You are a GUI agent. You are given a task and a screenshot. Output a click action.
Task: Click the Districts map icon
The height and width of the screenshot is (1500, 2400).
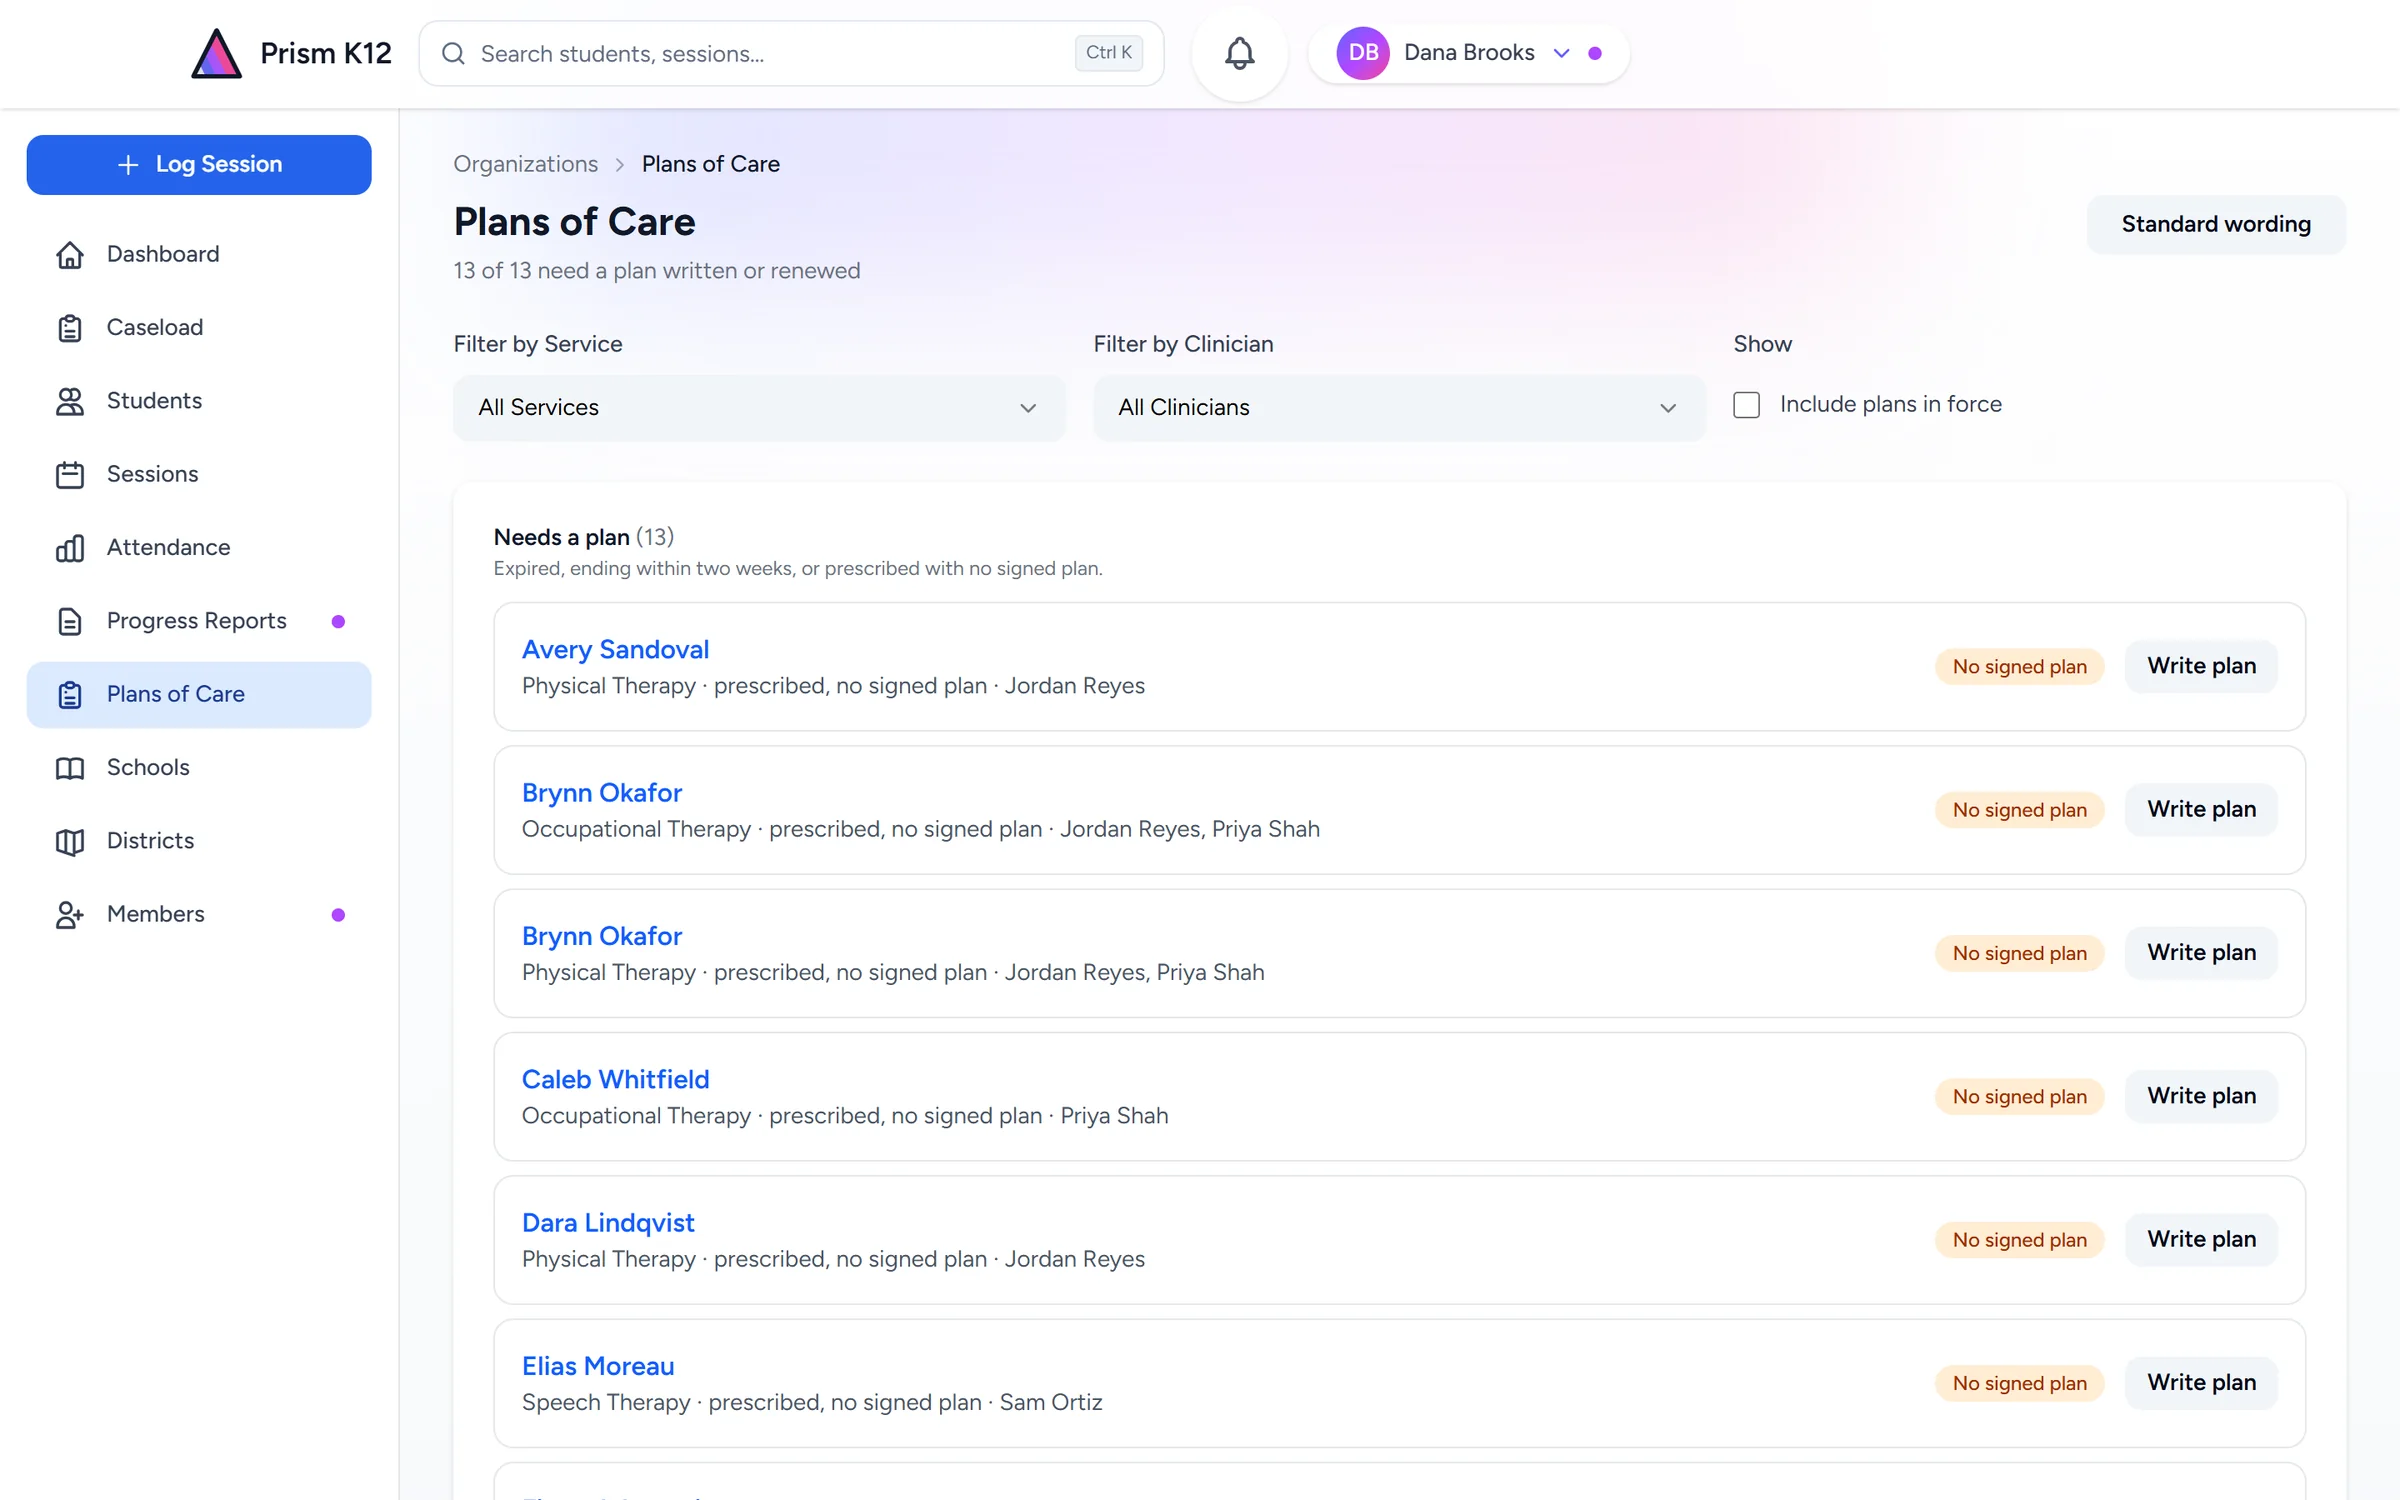(x=70, y=841)
